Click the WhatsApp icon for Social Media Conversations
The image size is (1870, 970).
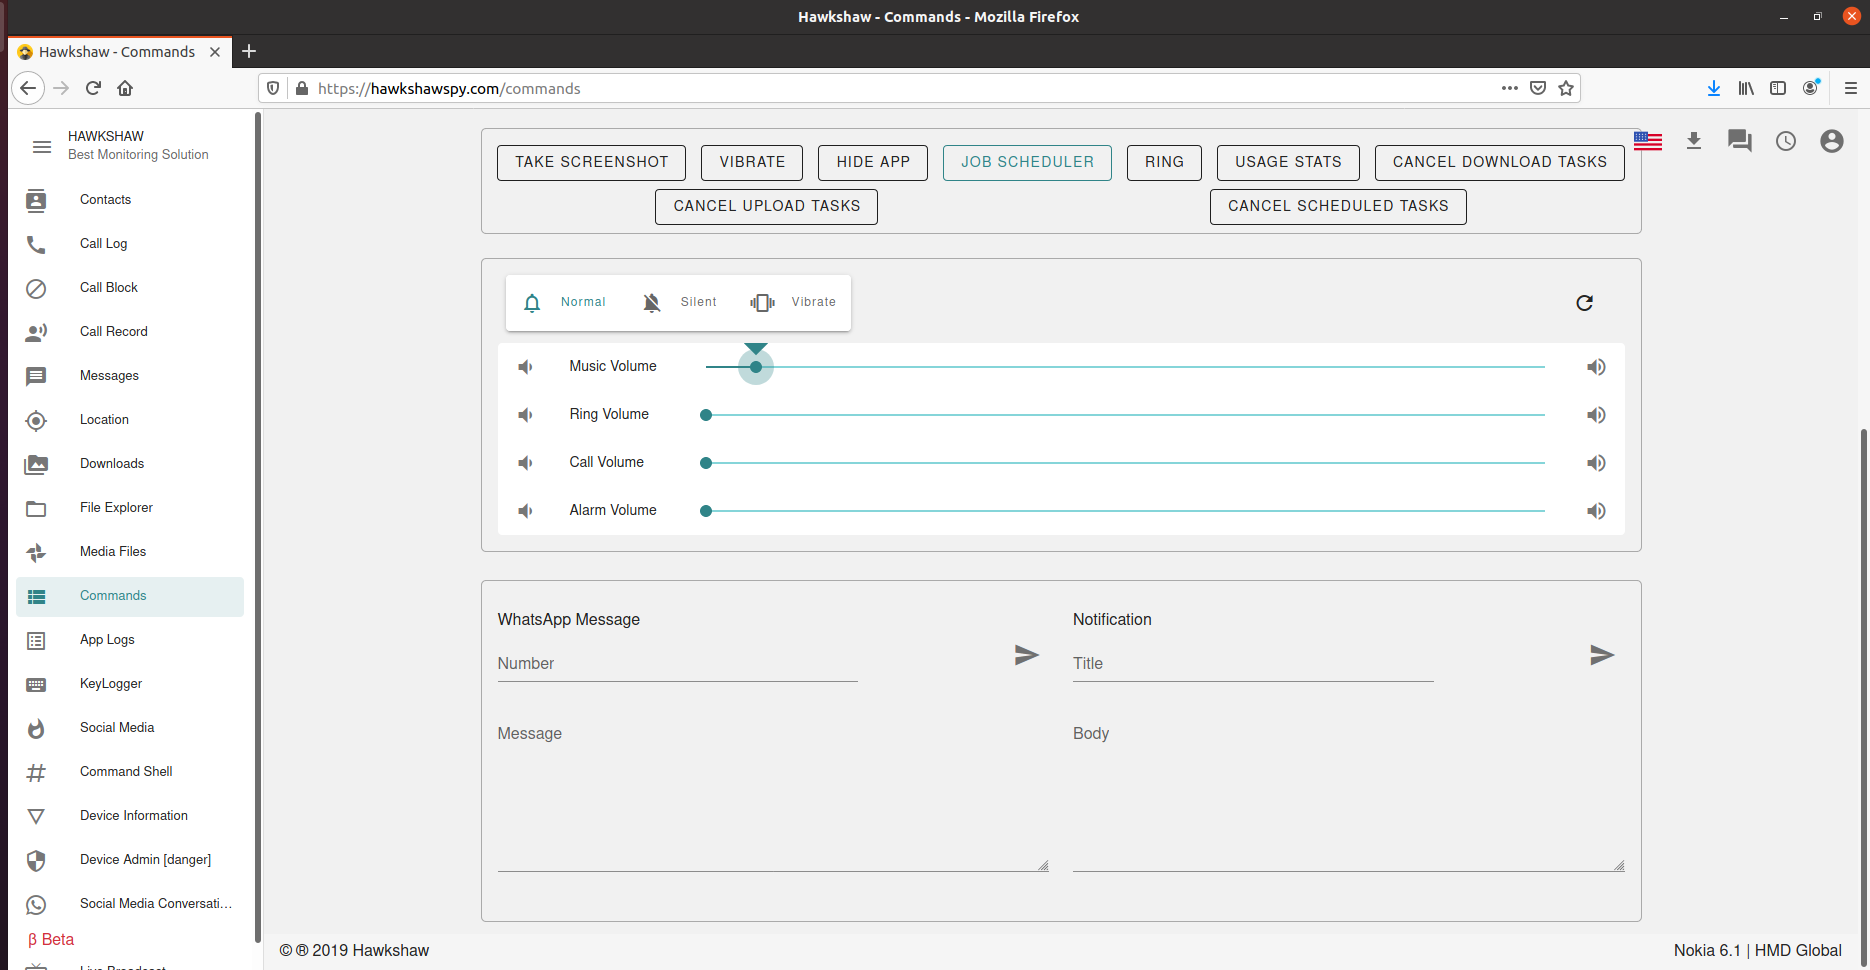tap(36, 905)
